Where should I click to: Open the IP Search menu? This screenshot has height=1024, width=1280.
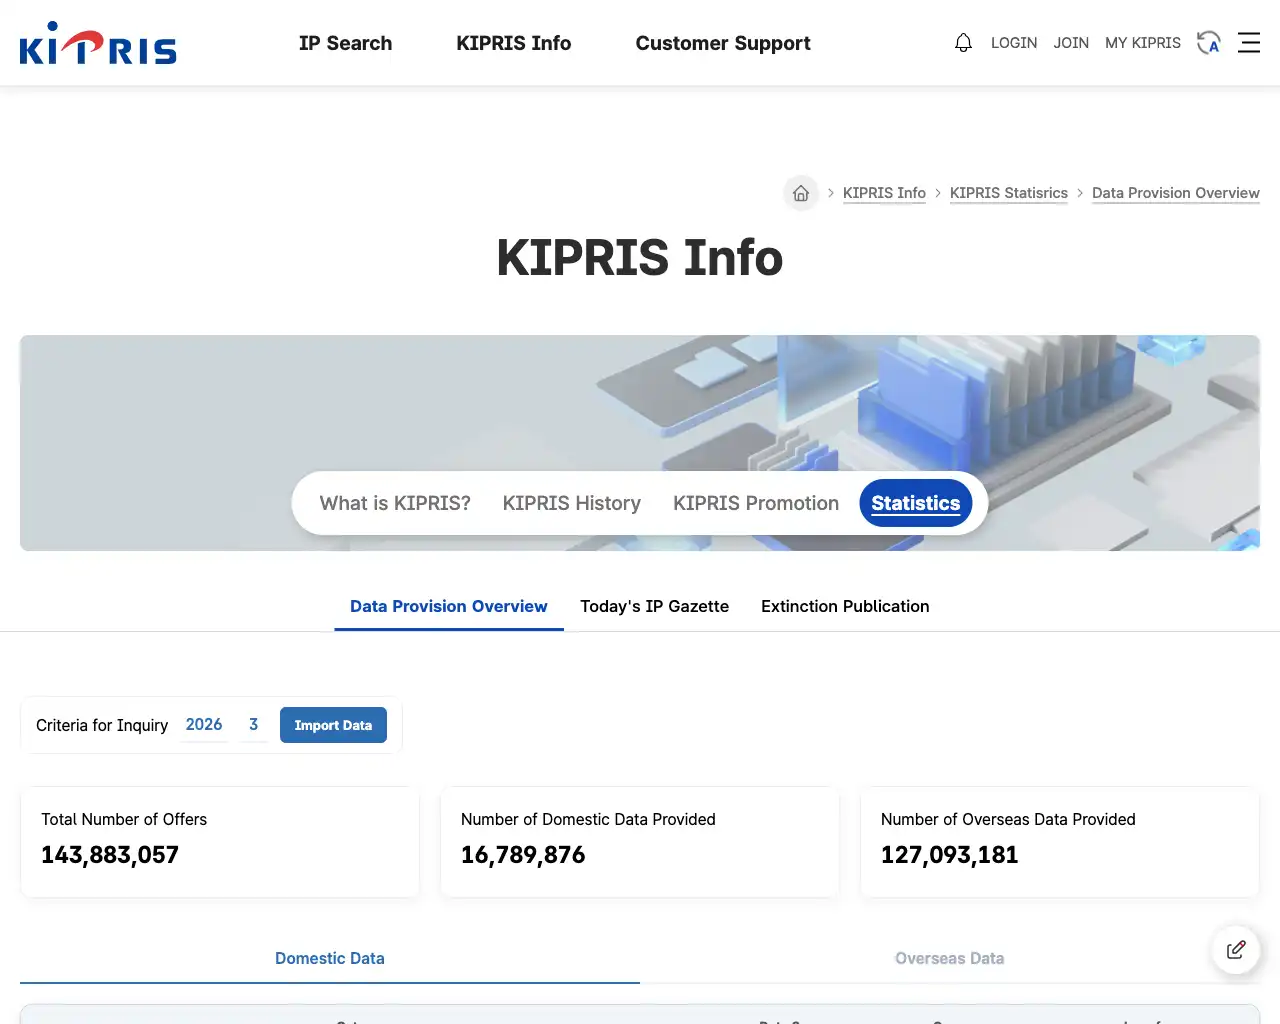[345, 43]
